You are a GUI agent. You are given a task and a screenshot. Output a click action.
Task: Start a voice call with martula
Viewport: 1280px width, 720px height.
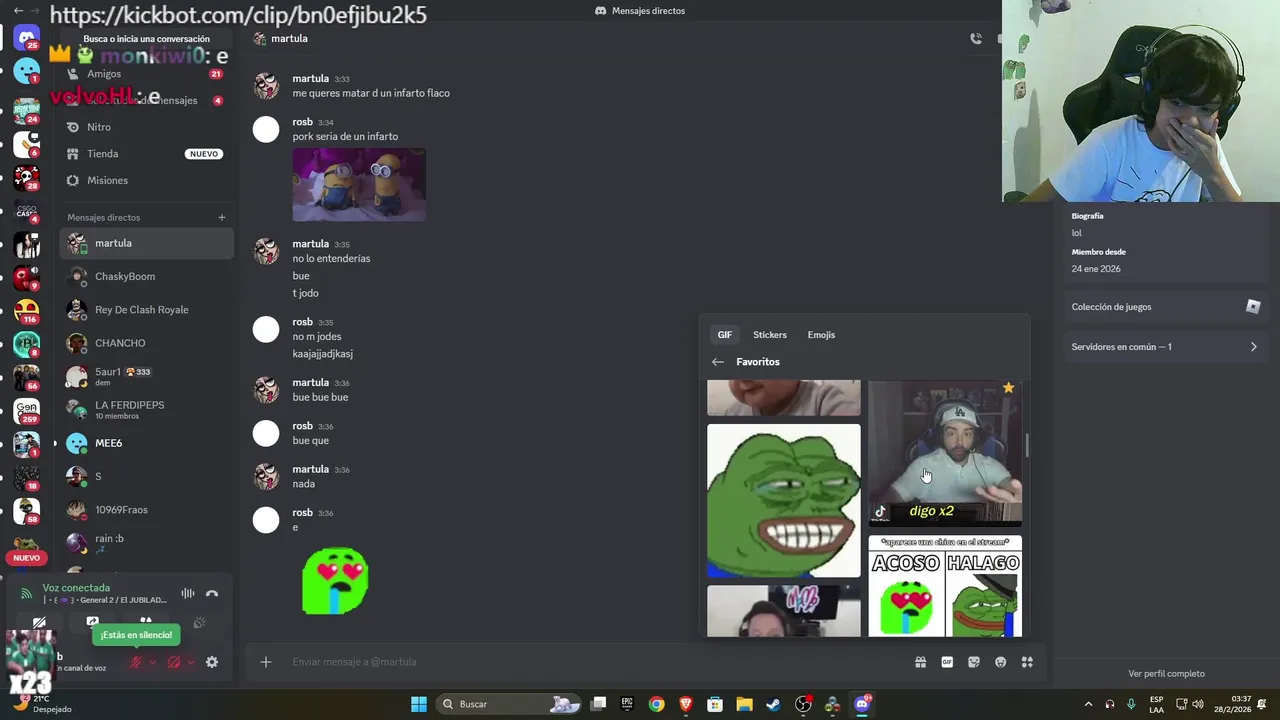976,38
